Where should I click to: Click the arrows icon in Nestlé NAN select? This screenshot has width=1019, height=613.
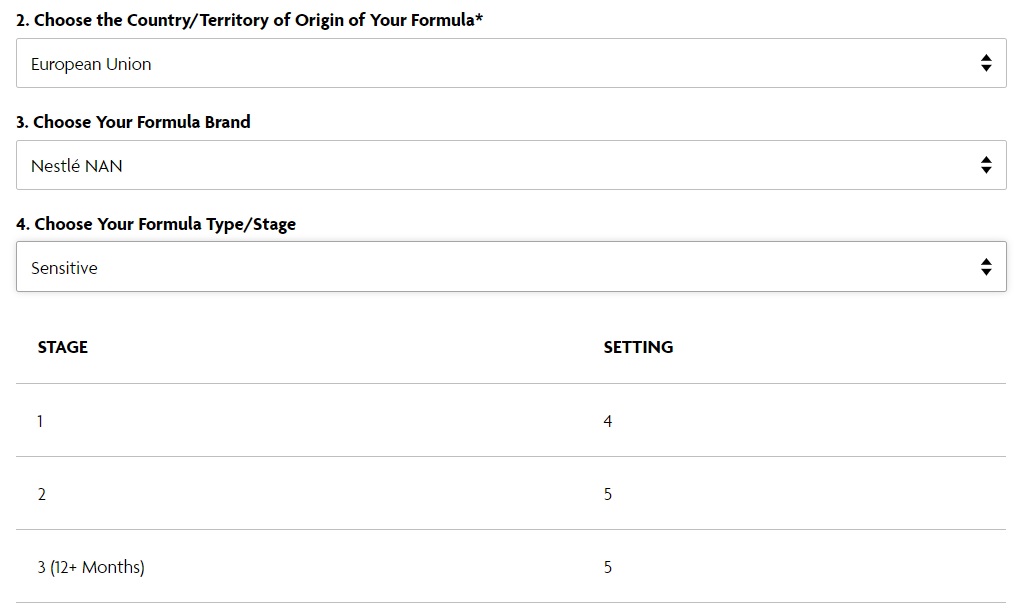[x=986, y=165]
